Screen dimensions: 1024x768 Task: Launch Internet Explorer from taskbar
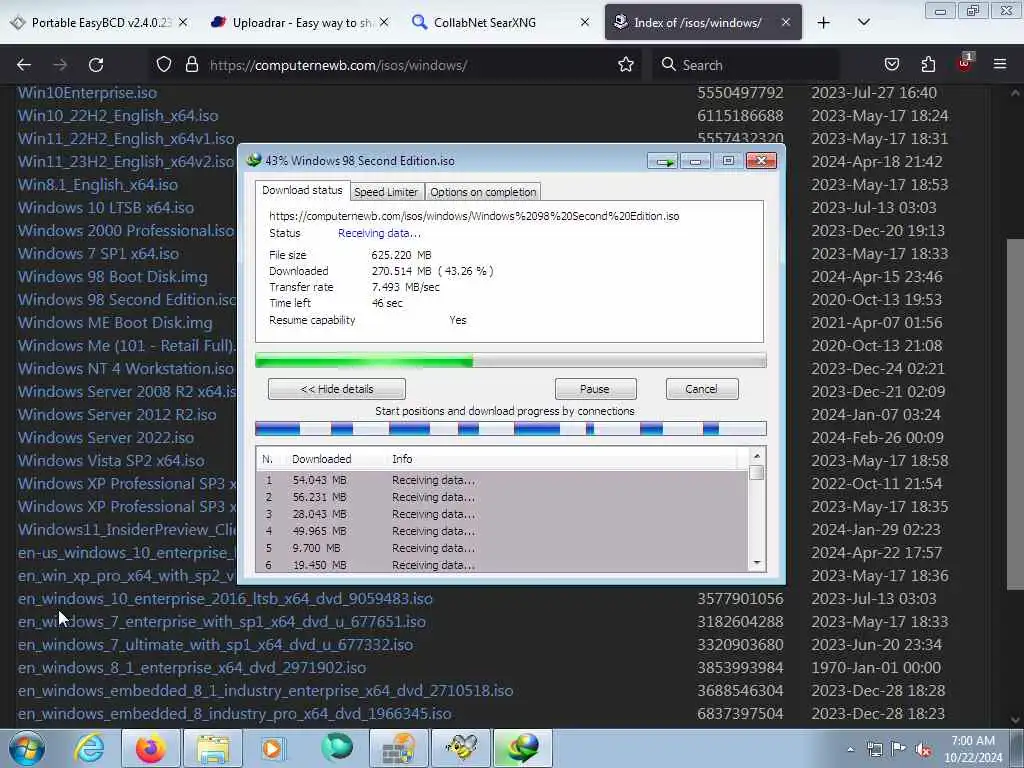[89, 748]
